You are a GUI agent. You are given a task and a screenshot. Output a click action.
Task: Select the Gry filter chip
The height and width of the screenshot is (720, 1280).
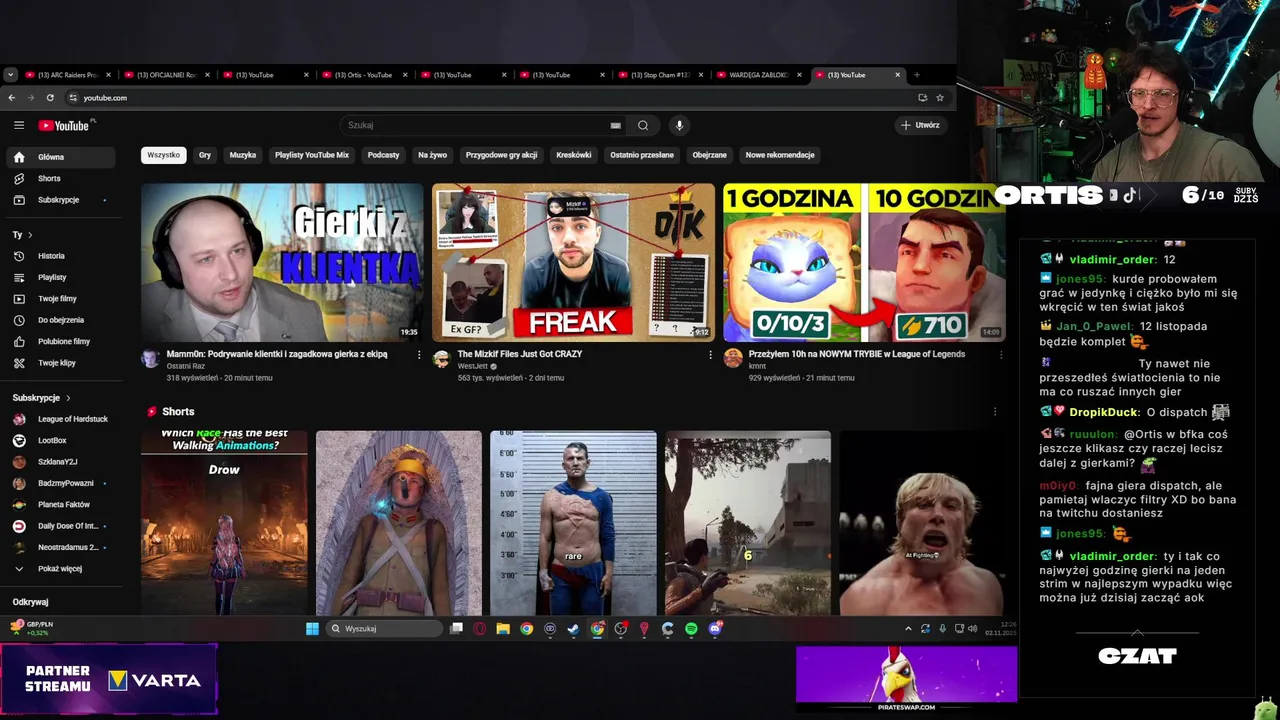pyautogui.click(x=205, y=155)
